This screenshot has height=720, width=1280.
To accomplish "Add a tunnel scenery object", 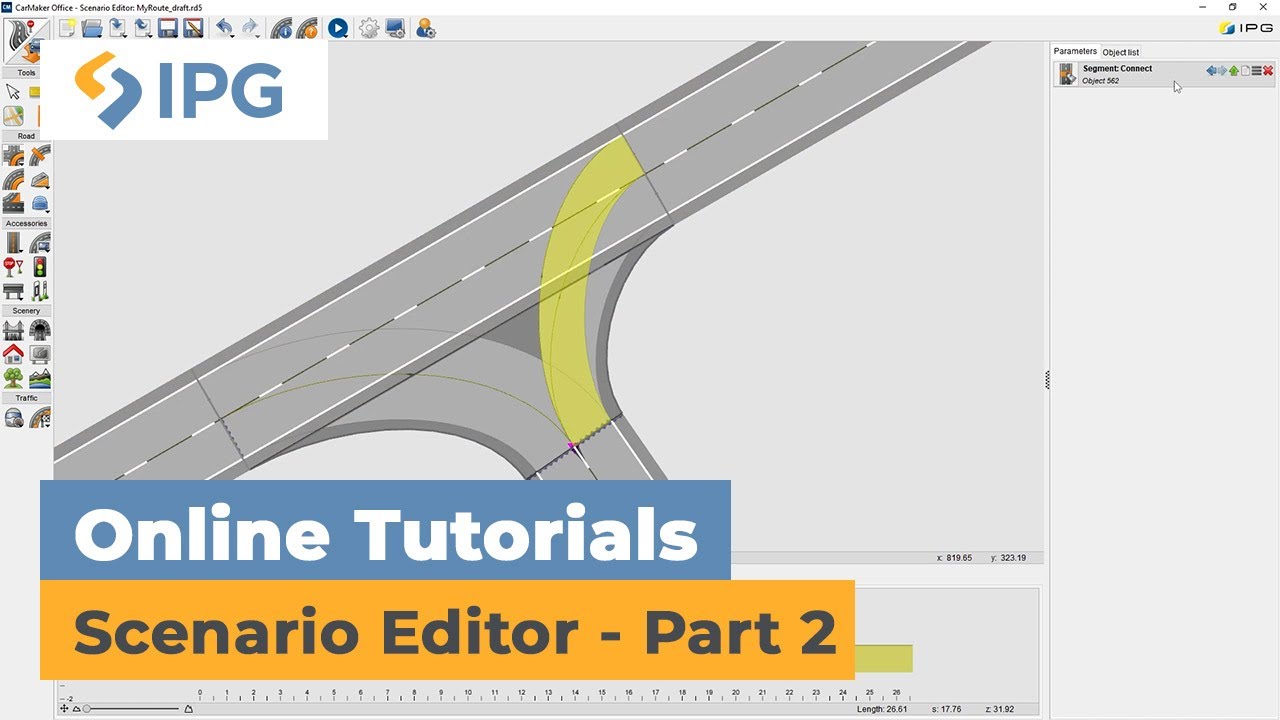I will 40,330.
